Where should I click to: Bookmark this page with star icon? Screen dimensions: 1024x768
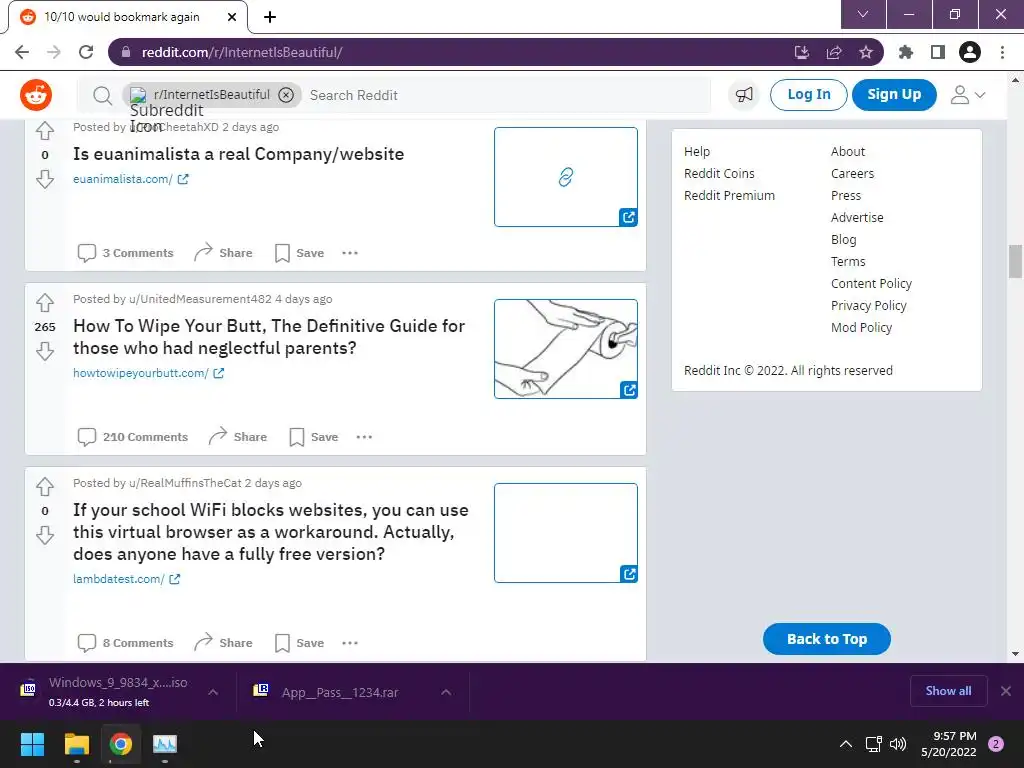click(x=866, y=52)
